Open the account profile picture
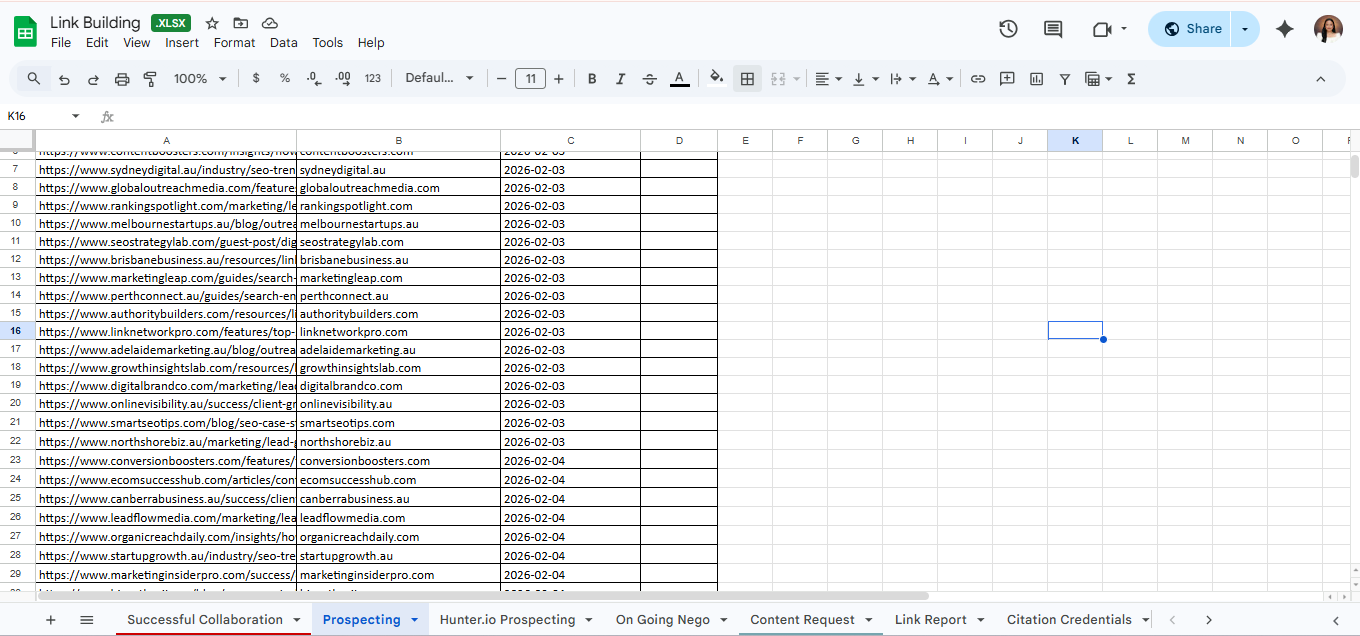 pyautogui.click(x=1328, y=29)
